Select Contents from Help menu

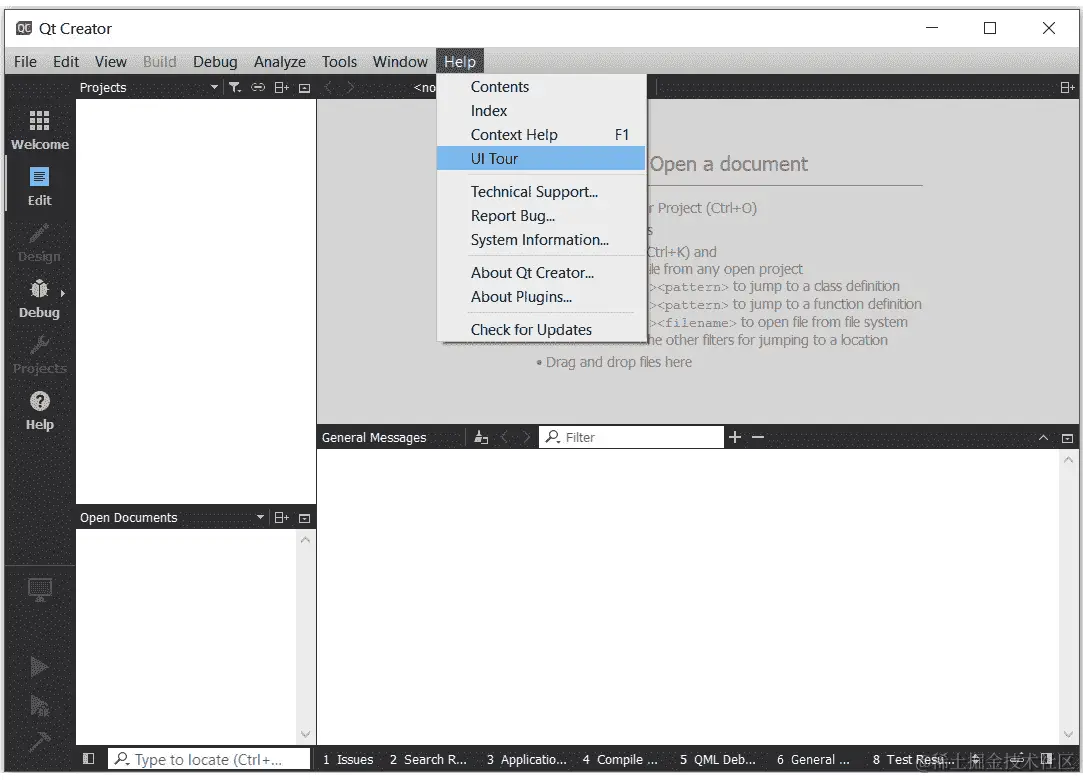(x=541, y=87)
